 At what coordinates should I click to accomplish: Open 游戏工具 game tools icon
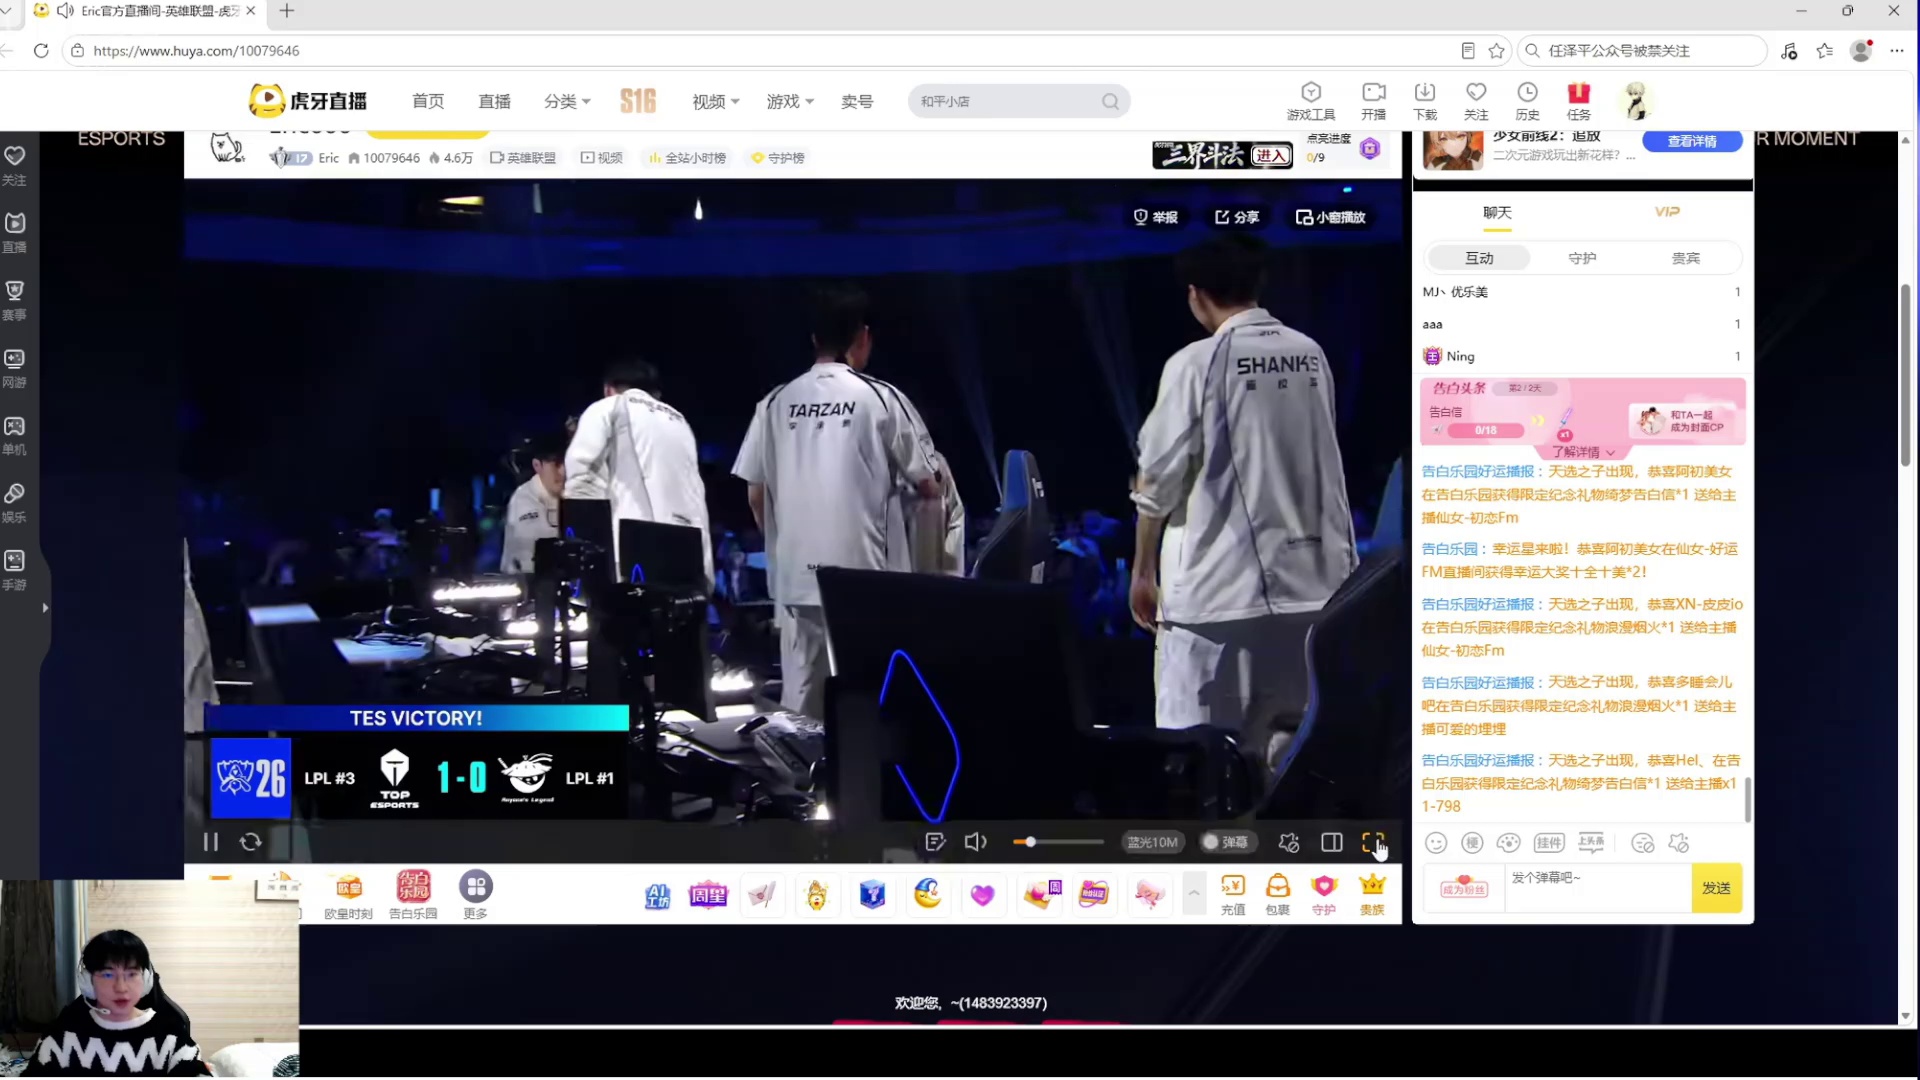(x=1311, y=101)
